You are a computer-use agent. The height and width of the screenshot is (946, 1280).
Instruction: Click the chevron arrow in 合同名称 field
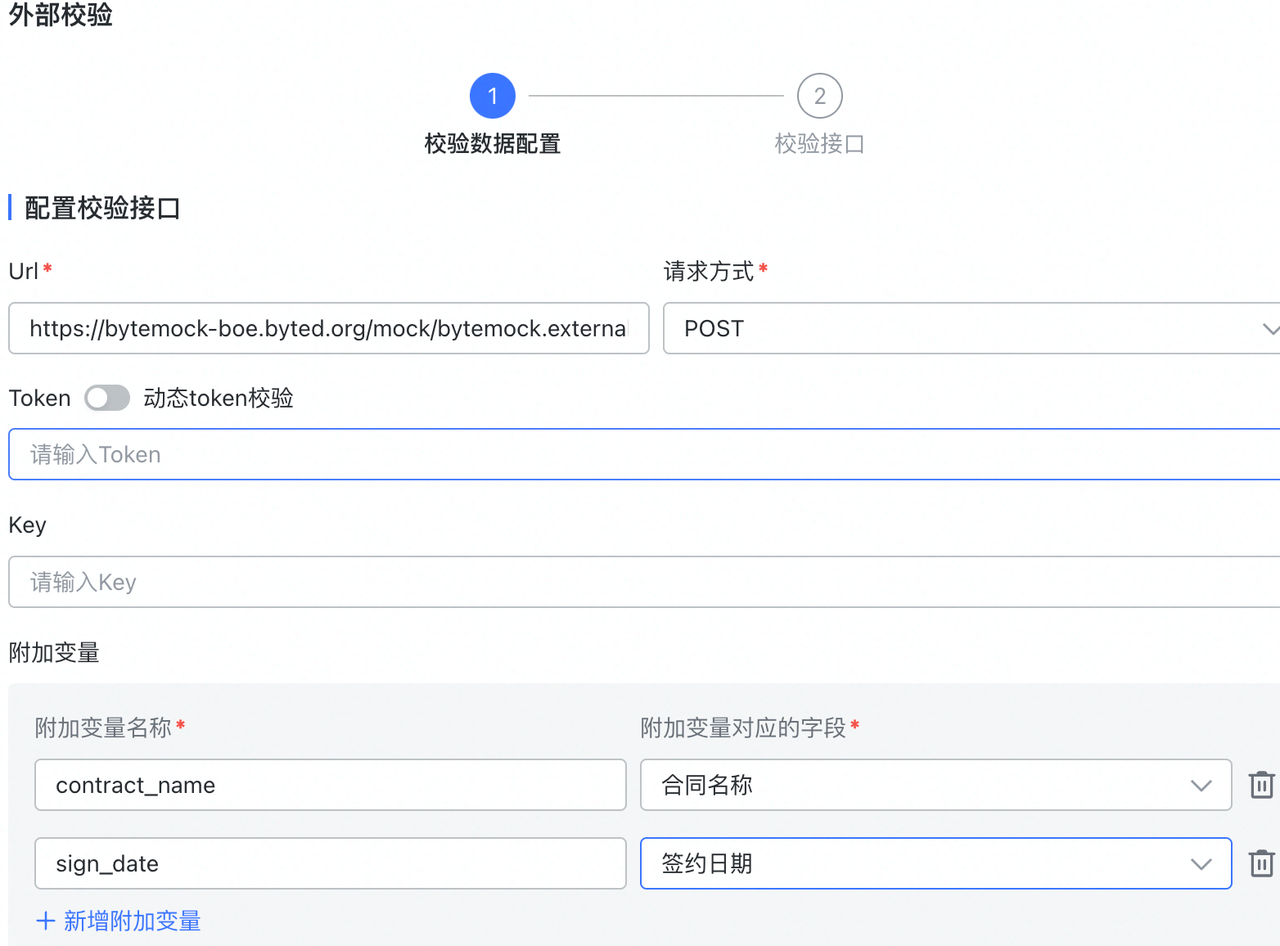pyautogui.click(x=1201, y=786)
